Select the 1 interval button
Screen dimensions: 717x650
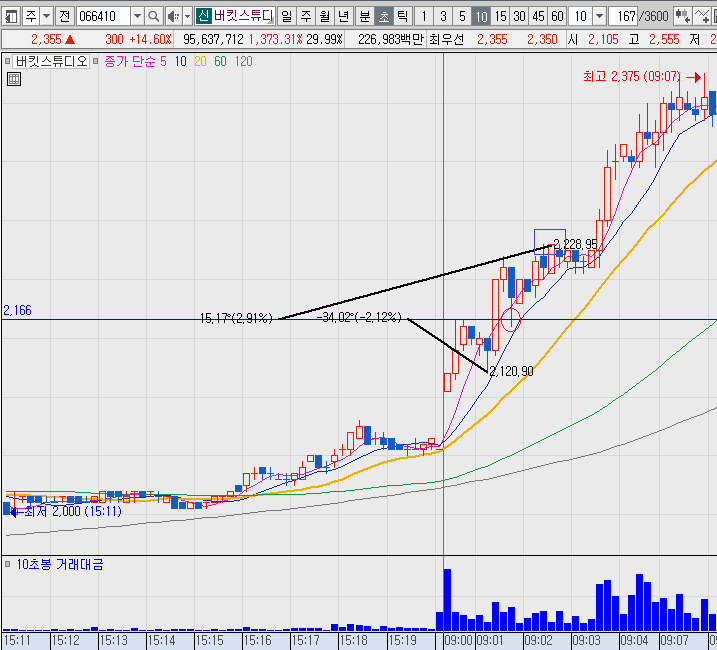424,17
